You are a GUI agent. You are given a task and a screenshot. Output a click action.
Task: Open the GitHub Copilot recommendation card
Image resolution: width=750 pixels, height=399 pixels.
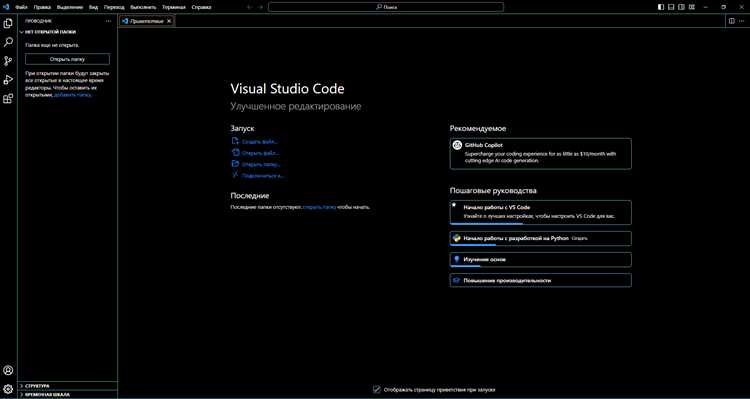tap(540, 154)
